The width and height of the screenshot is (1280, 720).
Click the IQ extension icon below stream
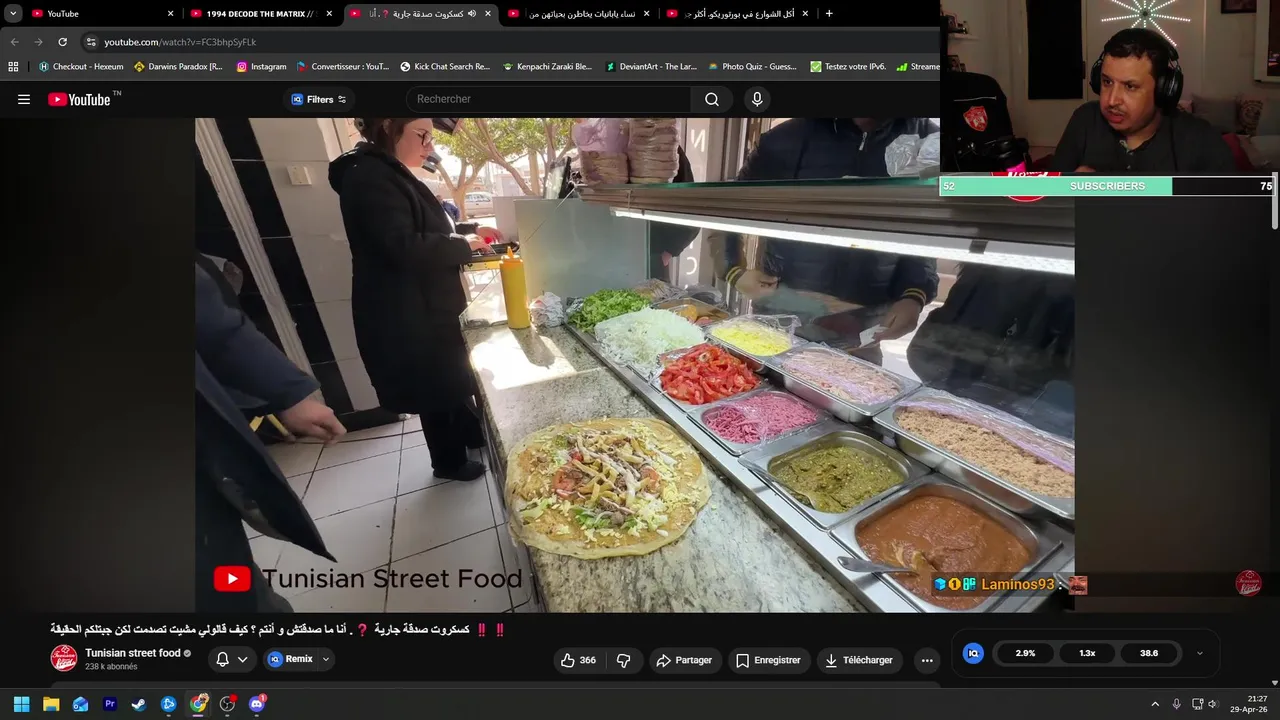pyautogui.click(x=973, y=653)
